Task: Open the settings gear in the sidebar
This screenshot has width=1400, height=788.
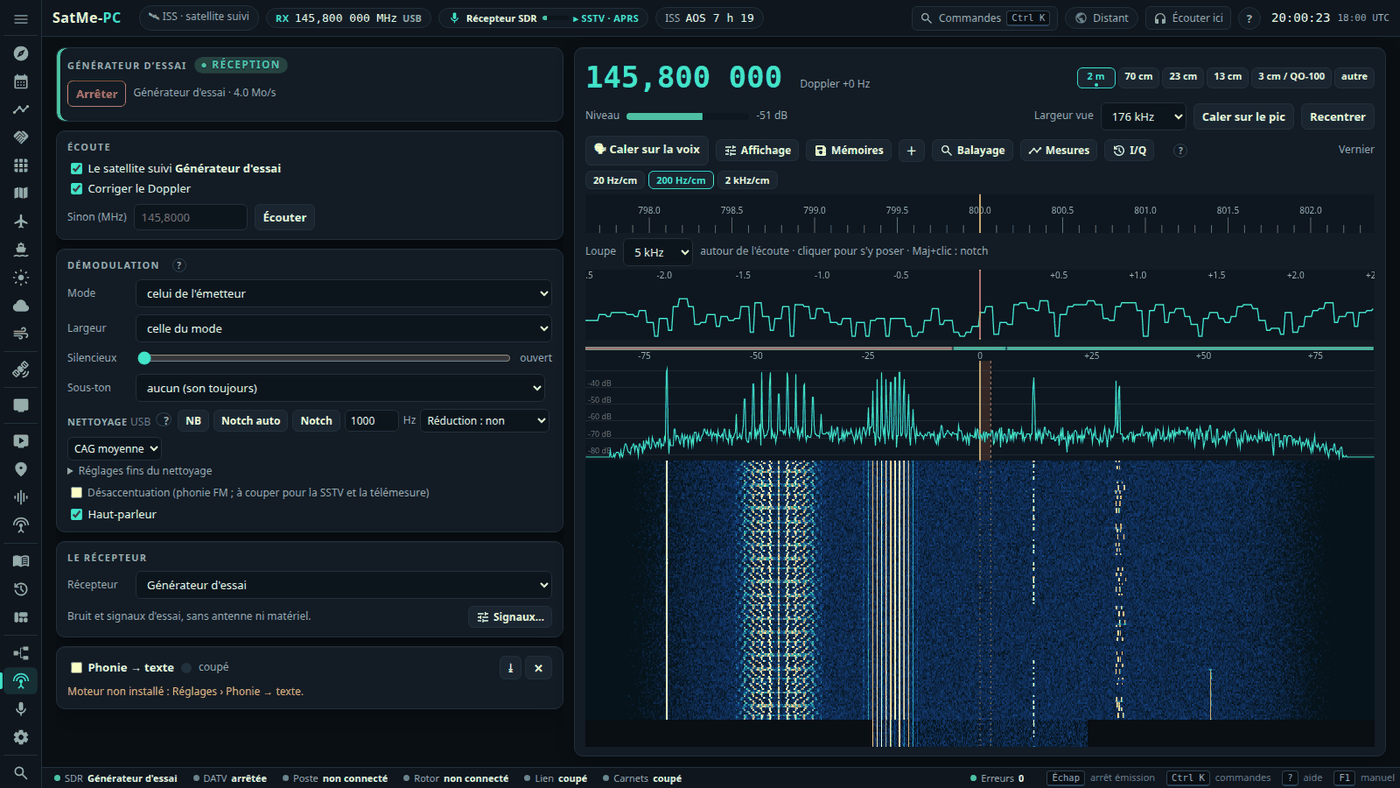Action: click(x=21, y=737)
